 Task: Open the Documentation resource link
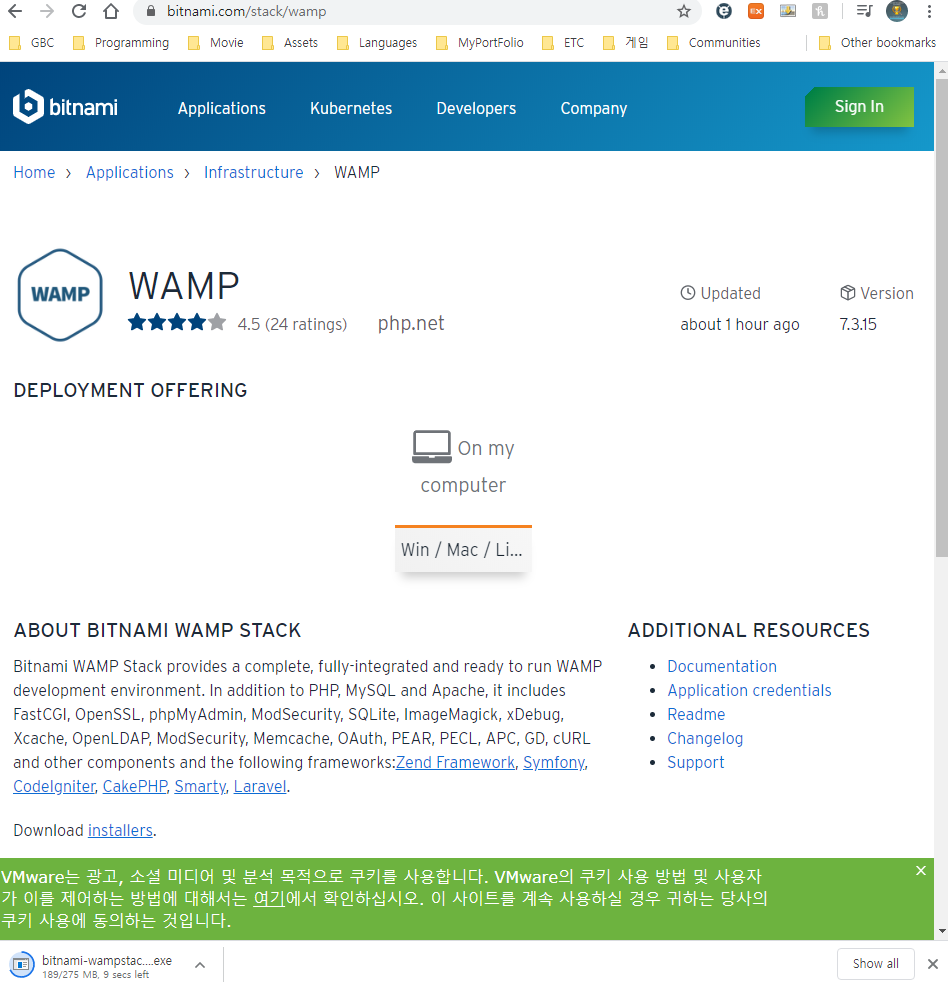pos(722,666)
